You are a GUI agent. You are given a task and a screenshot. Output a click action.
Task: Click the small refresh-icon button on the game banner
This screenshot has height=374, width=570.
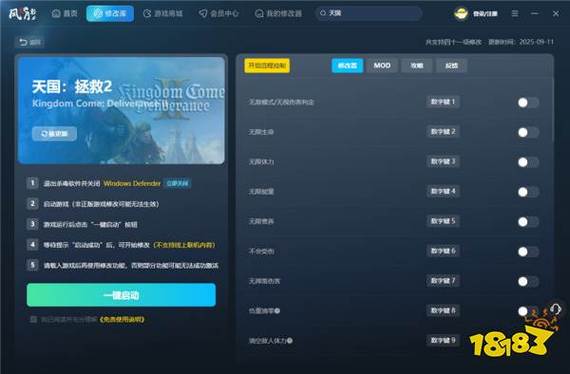[x=55, y=134]
